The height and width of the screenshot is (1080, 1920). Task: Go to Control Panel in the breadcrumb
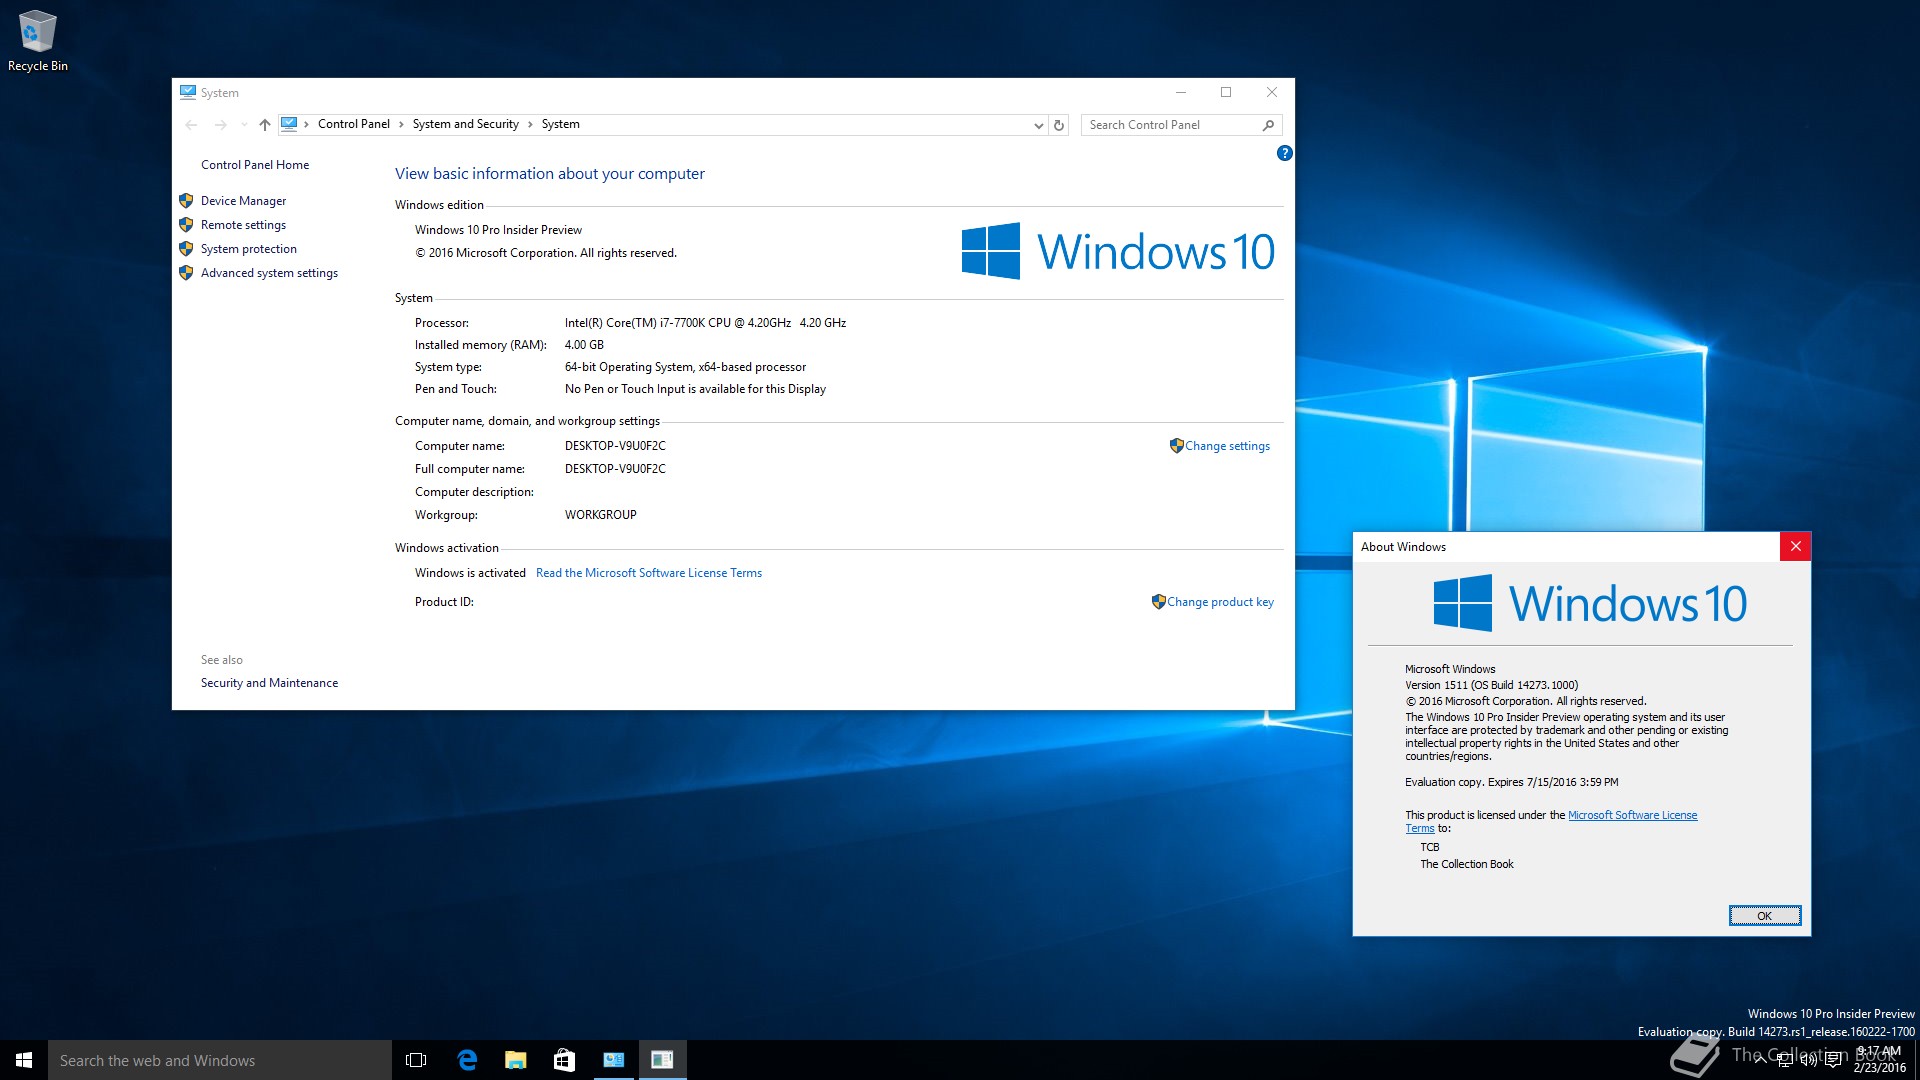[x=354, y=124]
